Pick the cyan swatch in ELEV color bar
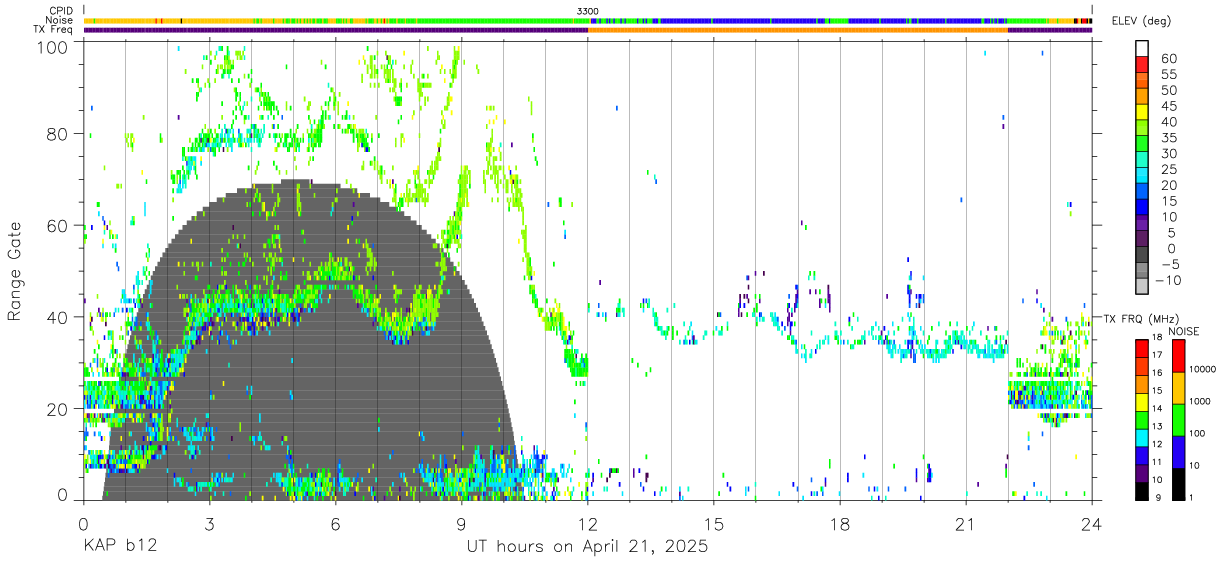 pyautogui.click(x=1141, y=174)
